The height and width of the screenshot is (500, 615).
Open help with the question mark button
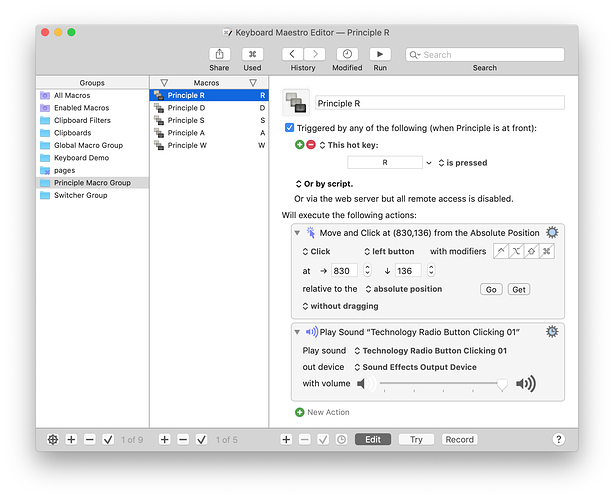tap(559, 439)
